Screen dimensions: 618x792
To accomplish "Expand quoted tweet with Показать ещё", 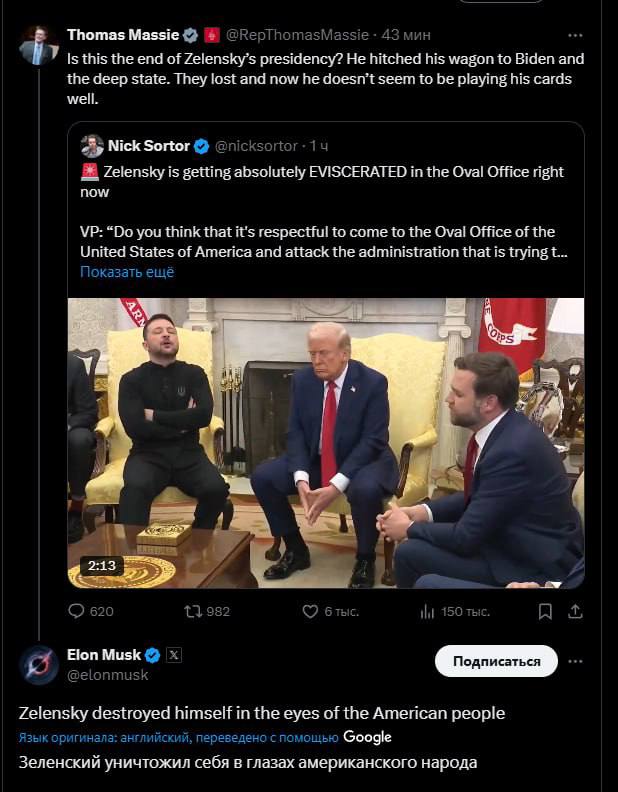I will coord(127,271).
